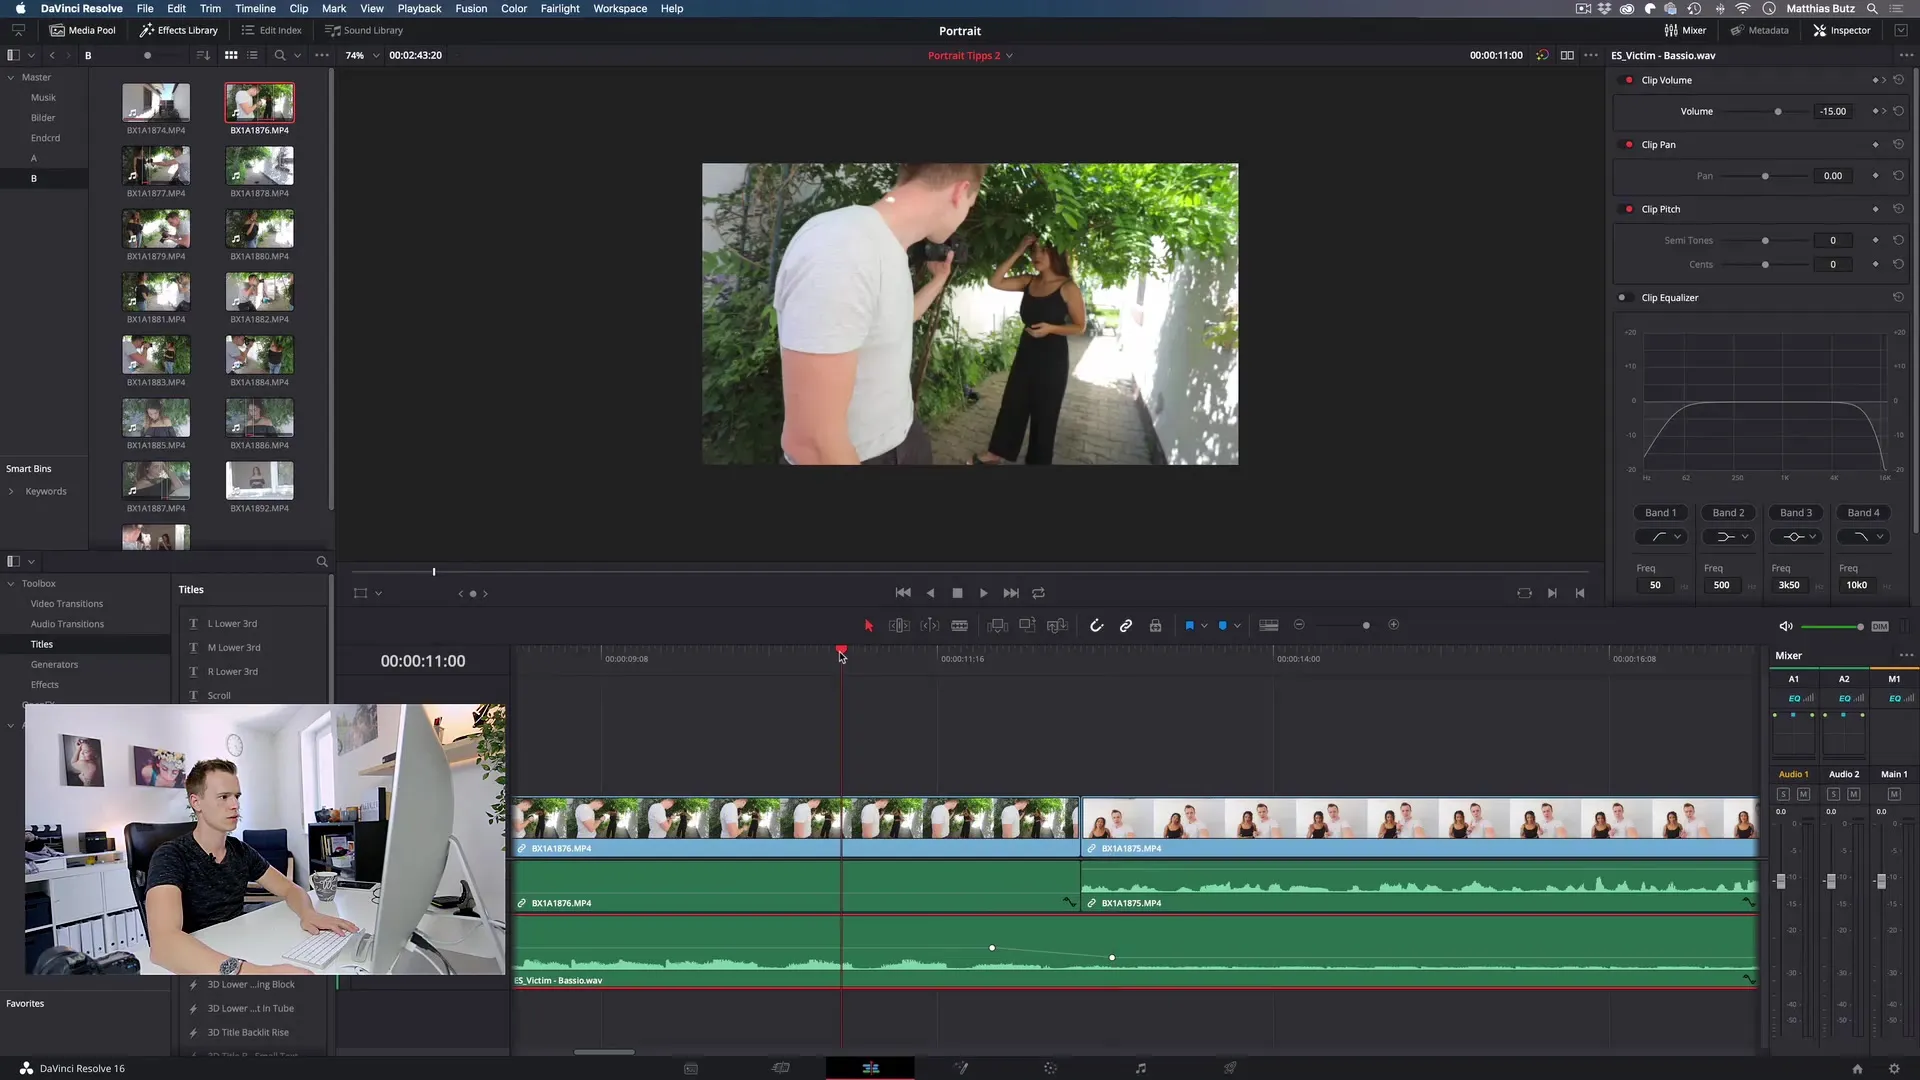1920x1080 pixels.
Task: Play the timeline in reverse
Action: [x=931, y=593]
